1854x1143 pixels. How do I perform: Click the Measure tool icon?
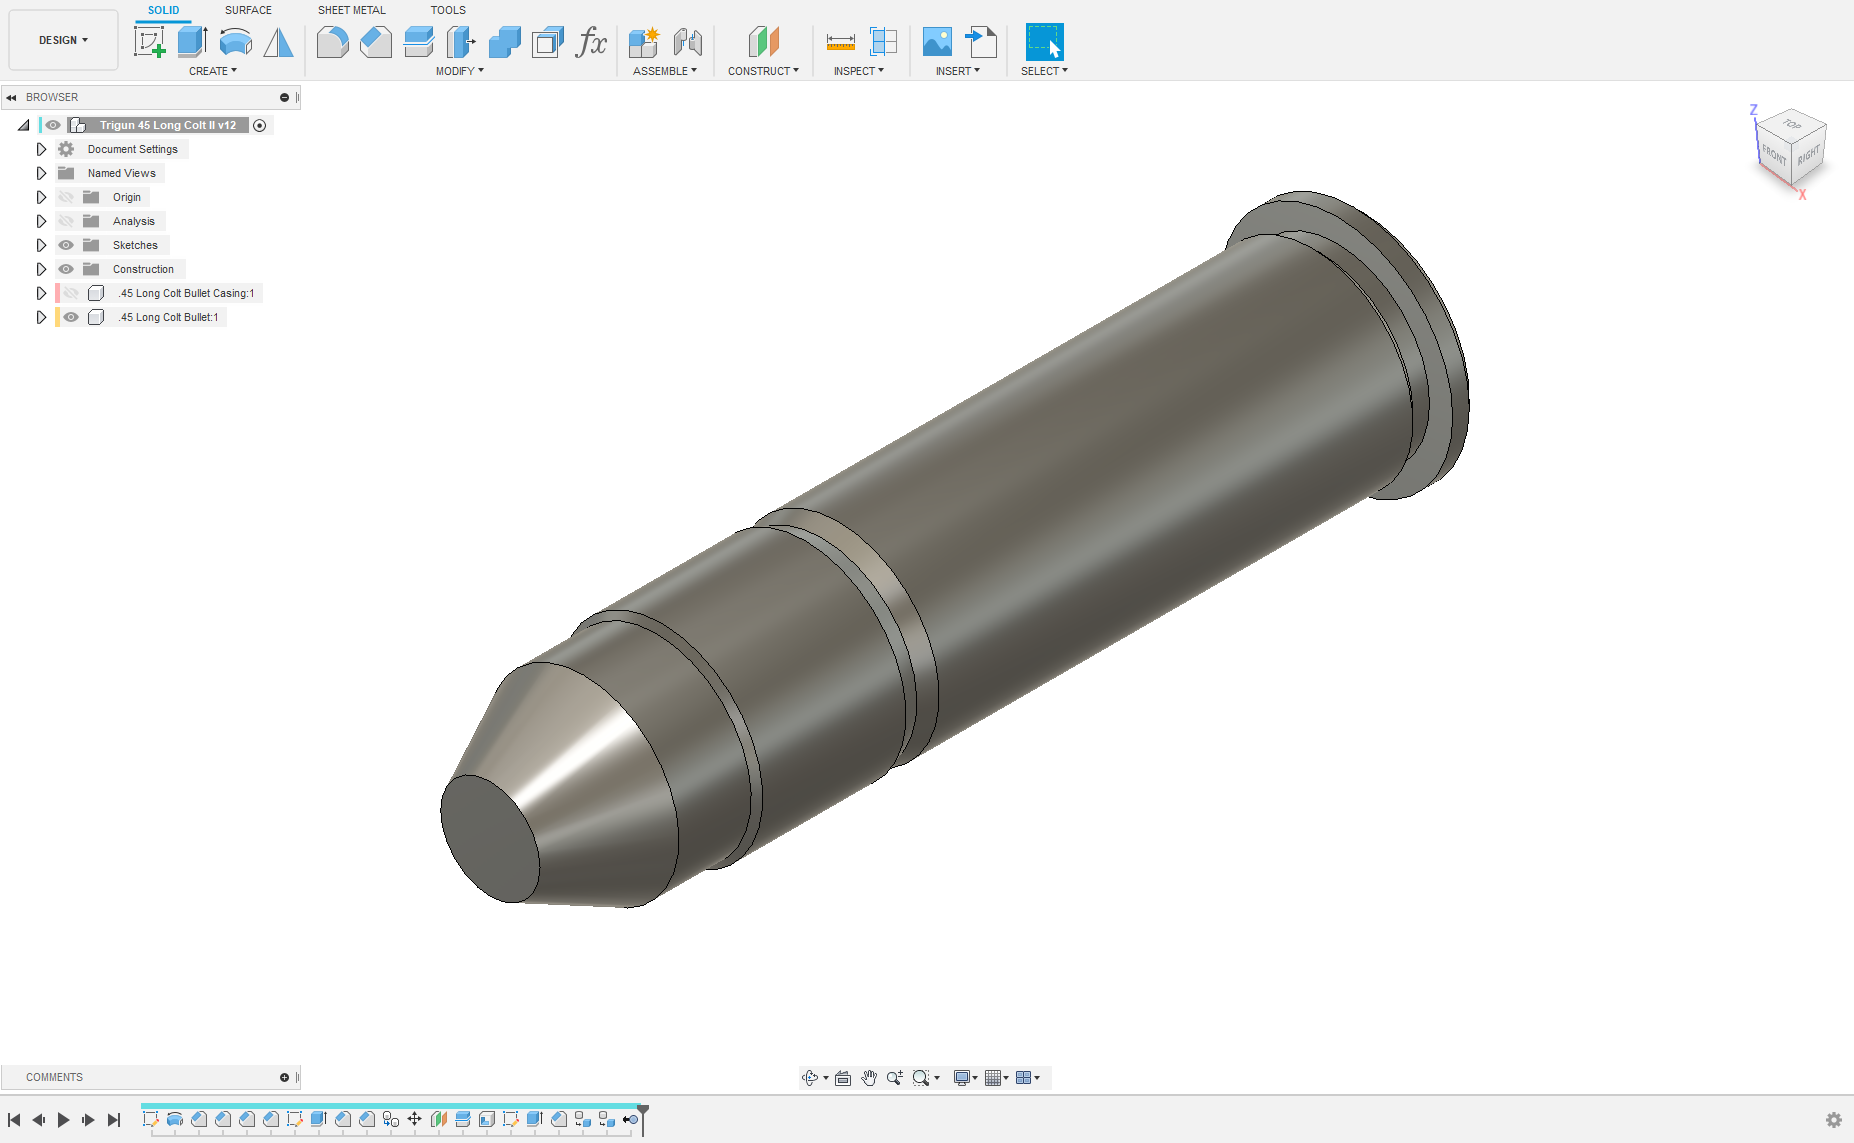click(x=840, y=42)
